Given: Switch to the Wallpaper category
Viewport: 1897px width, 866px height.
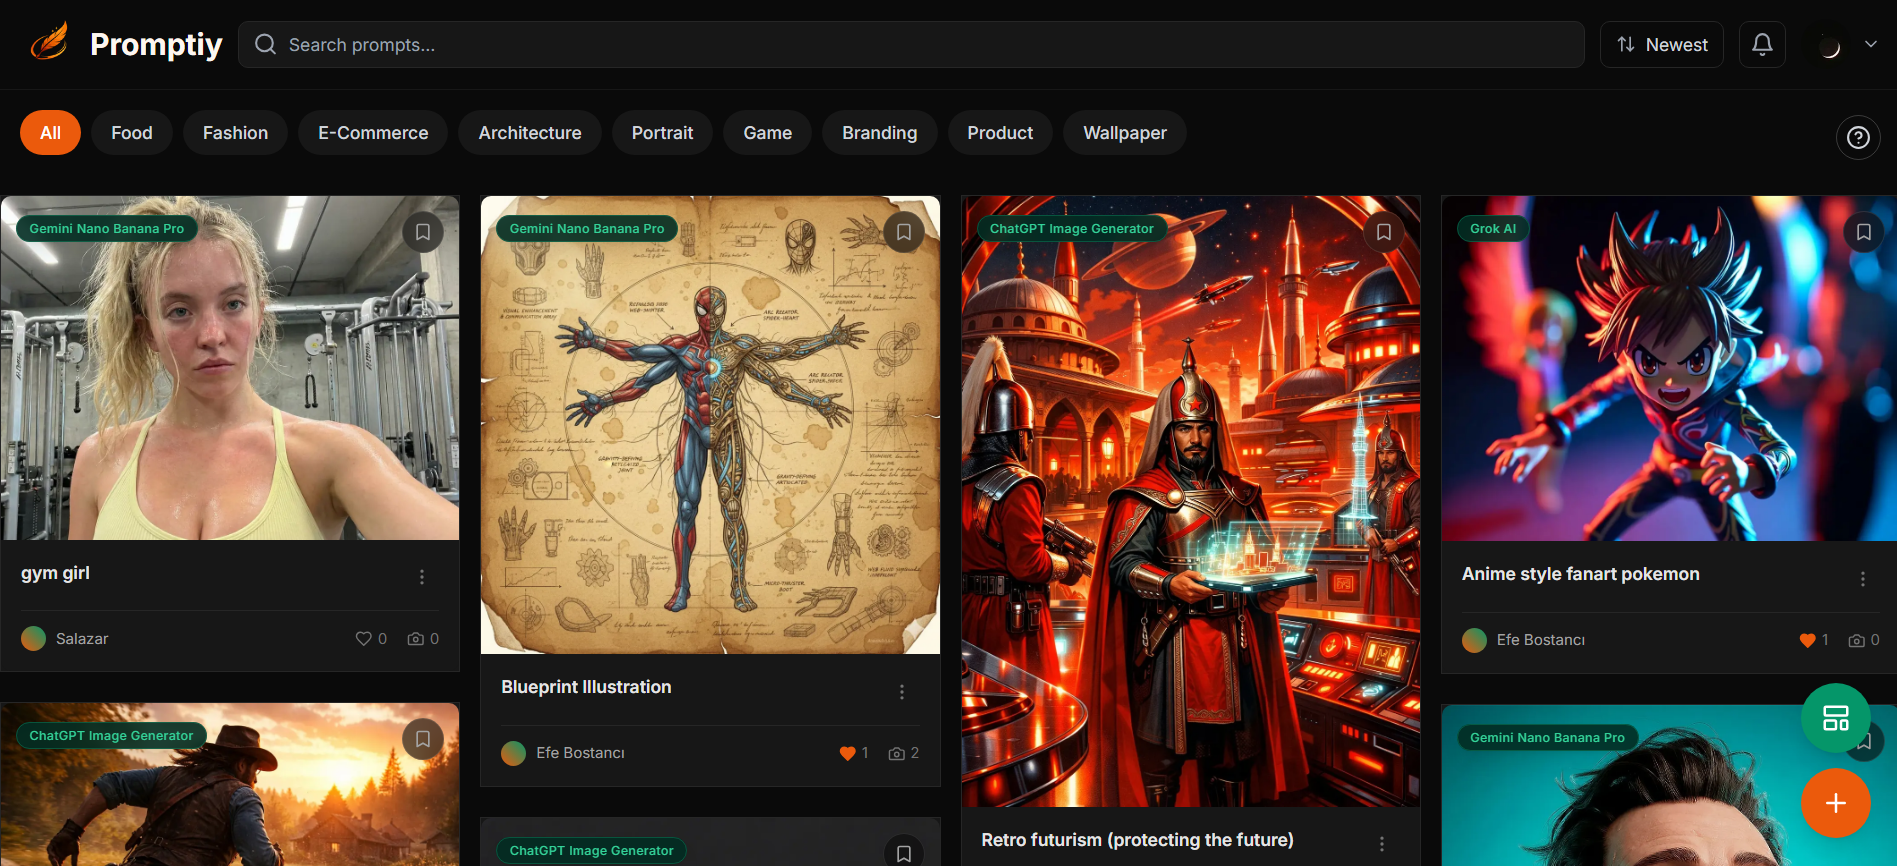Looking at the screenshot, I should point(1124,133).
